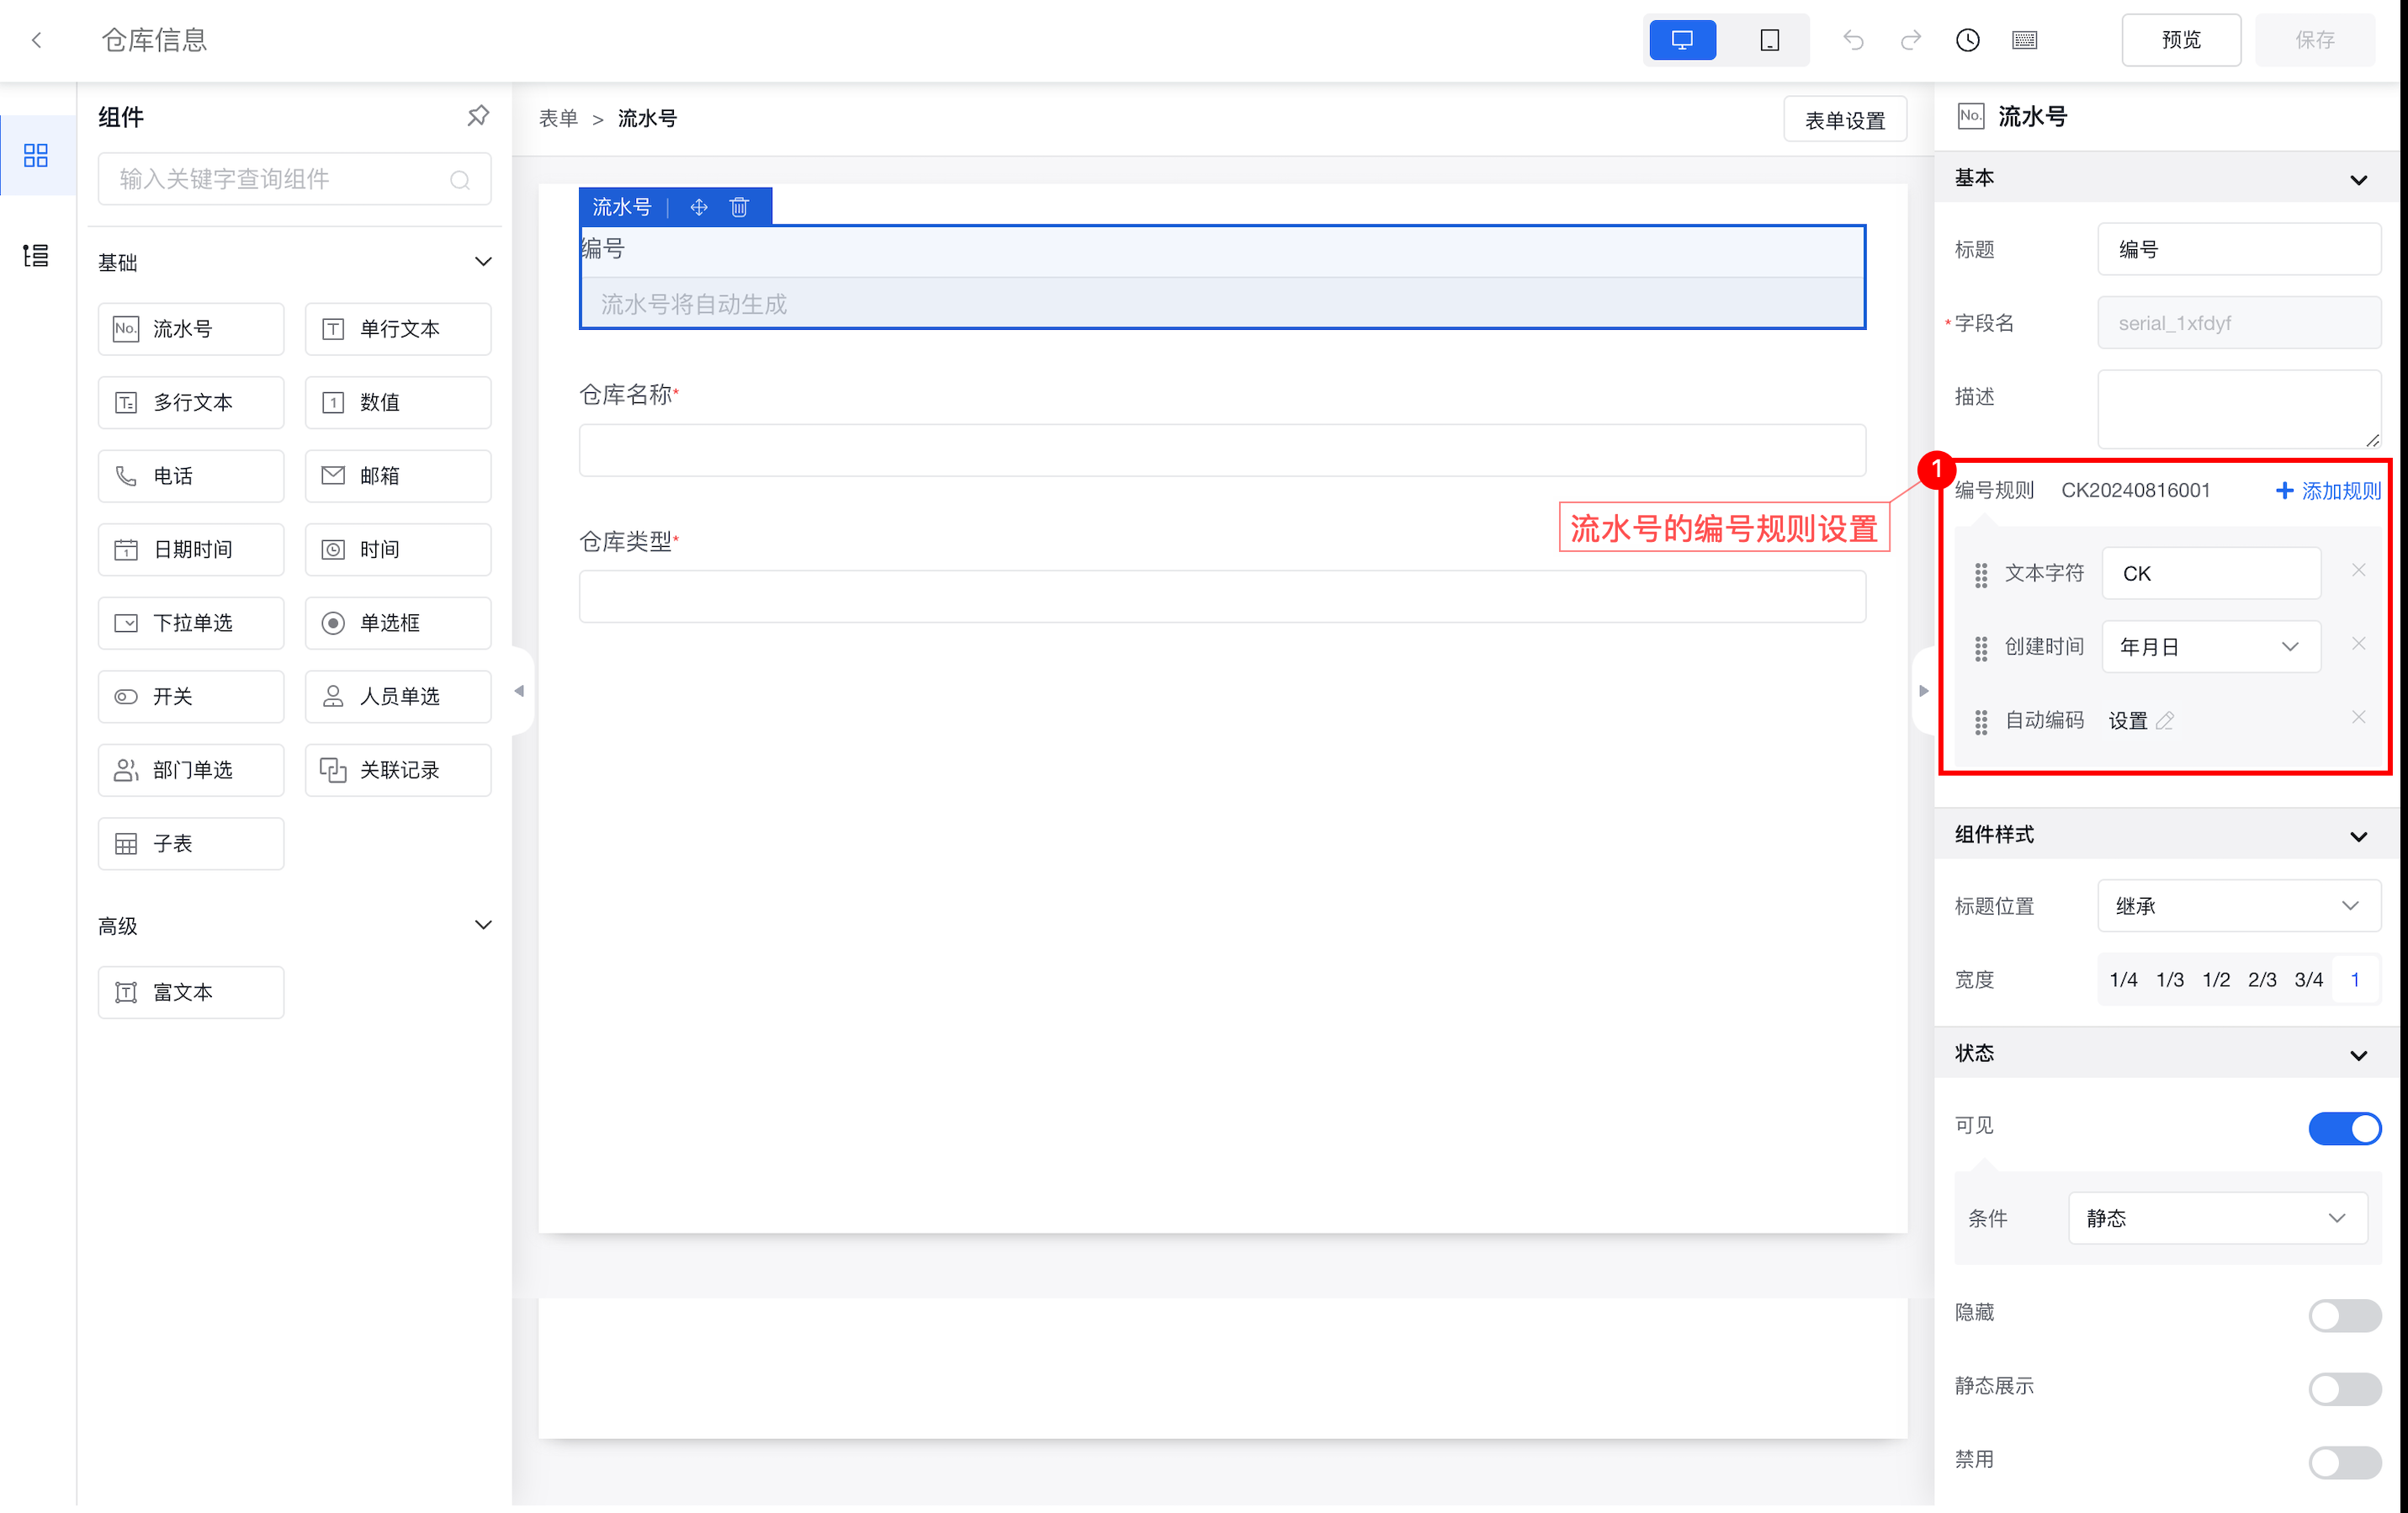
Task: Collapse the 基础 components section
Action: coord(483,262)
